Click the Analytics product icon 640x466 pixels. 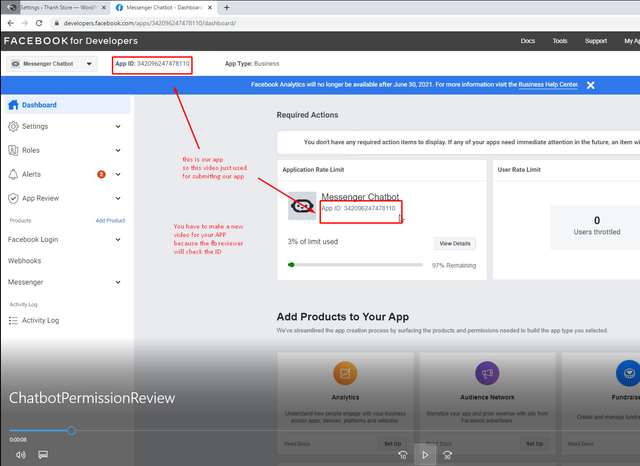pyautogui.click(x=345, y=373)
